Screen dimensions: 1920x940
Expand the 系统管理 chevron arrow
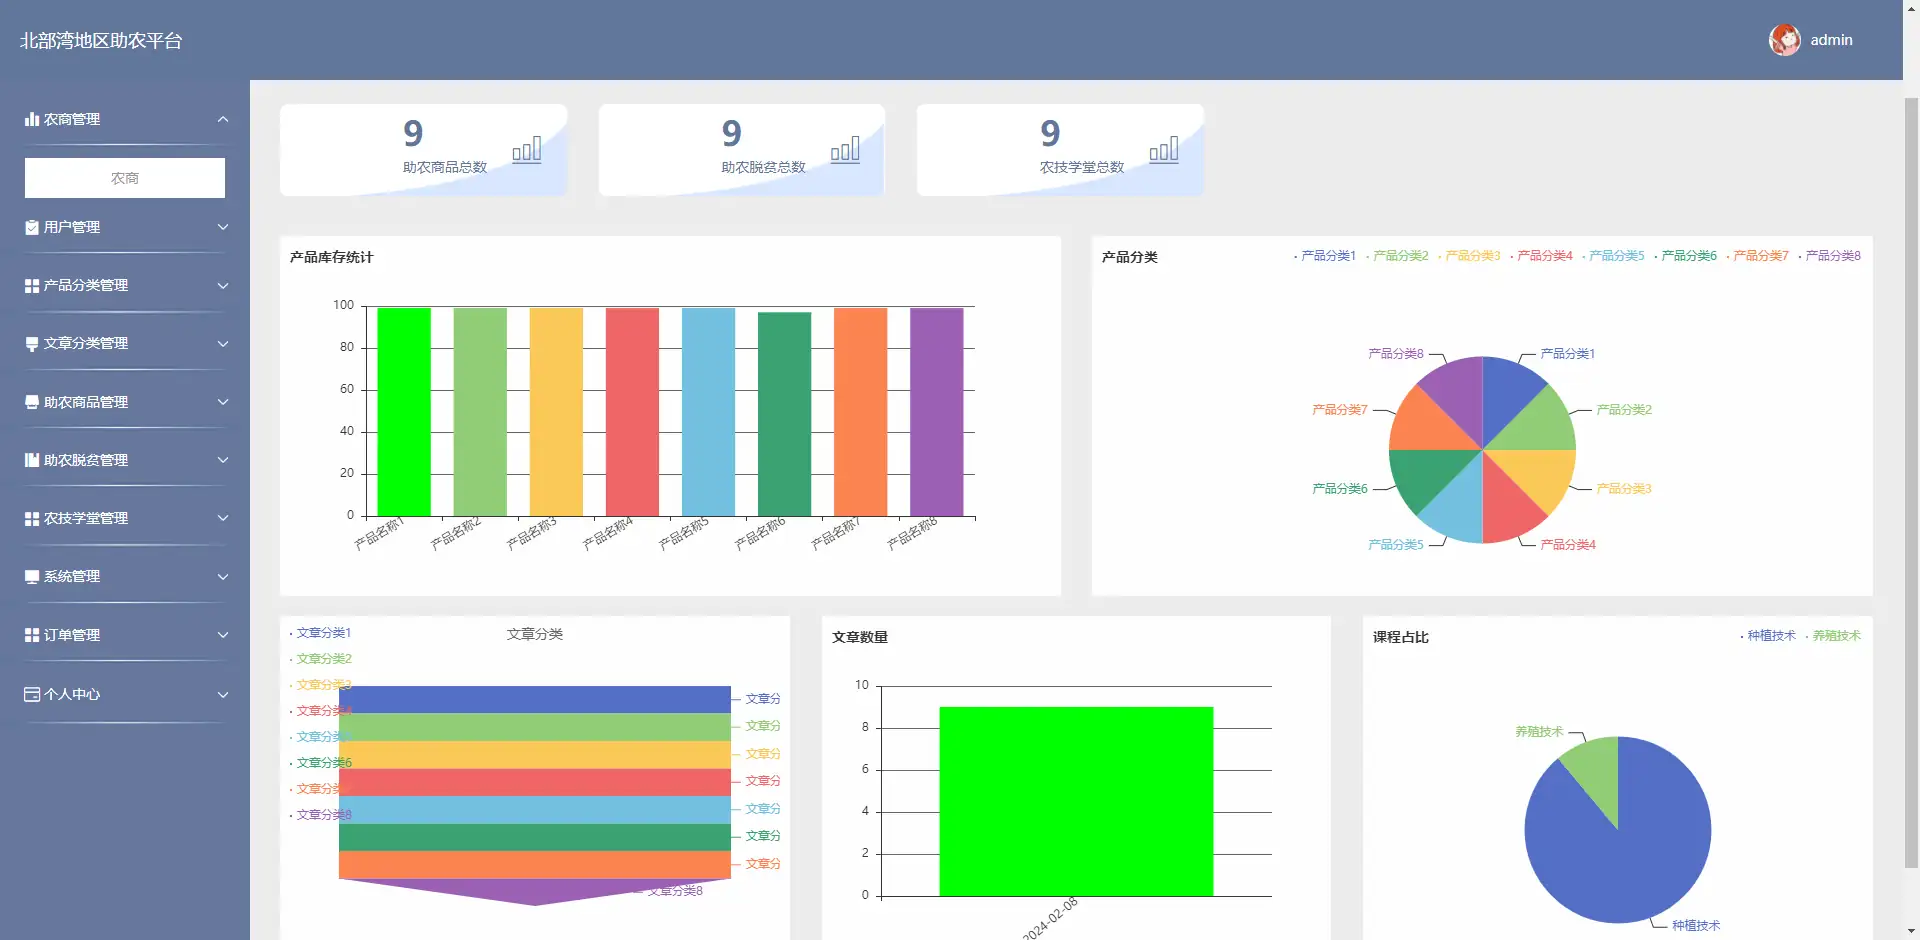coord(223,577)
